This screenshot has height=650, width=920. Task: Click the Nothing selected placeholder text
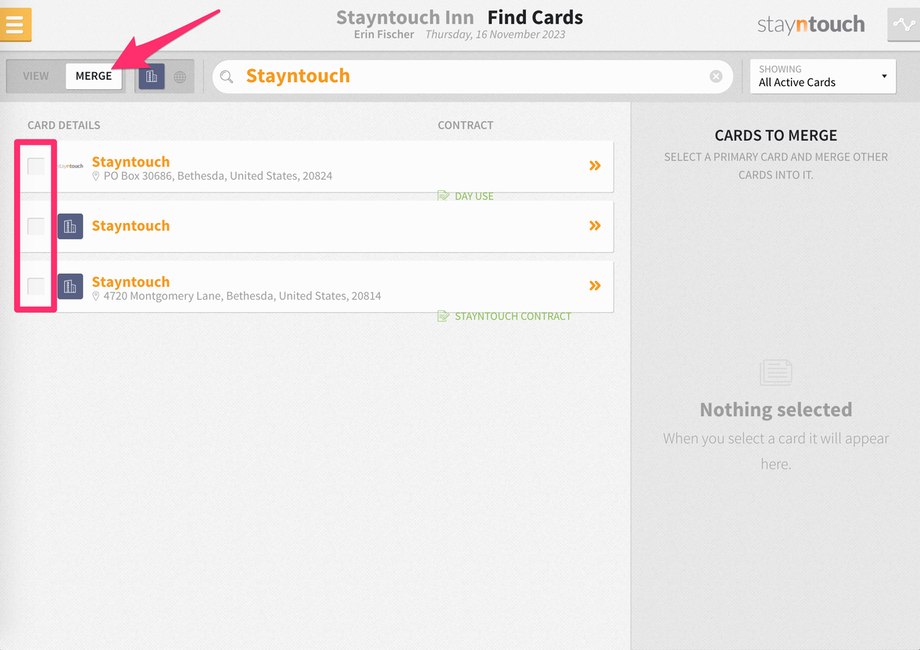point(776,409)
